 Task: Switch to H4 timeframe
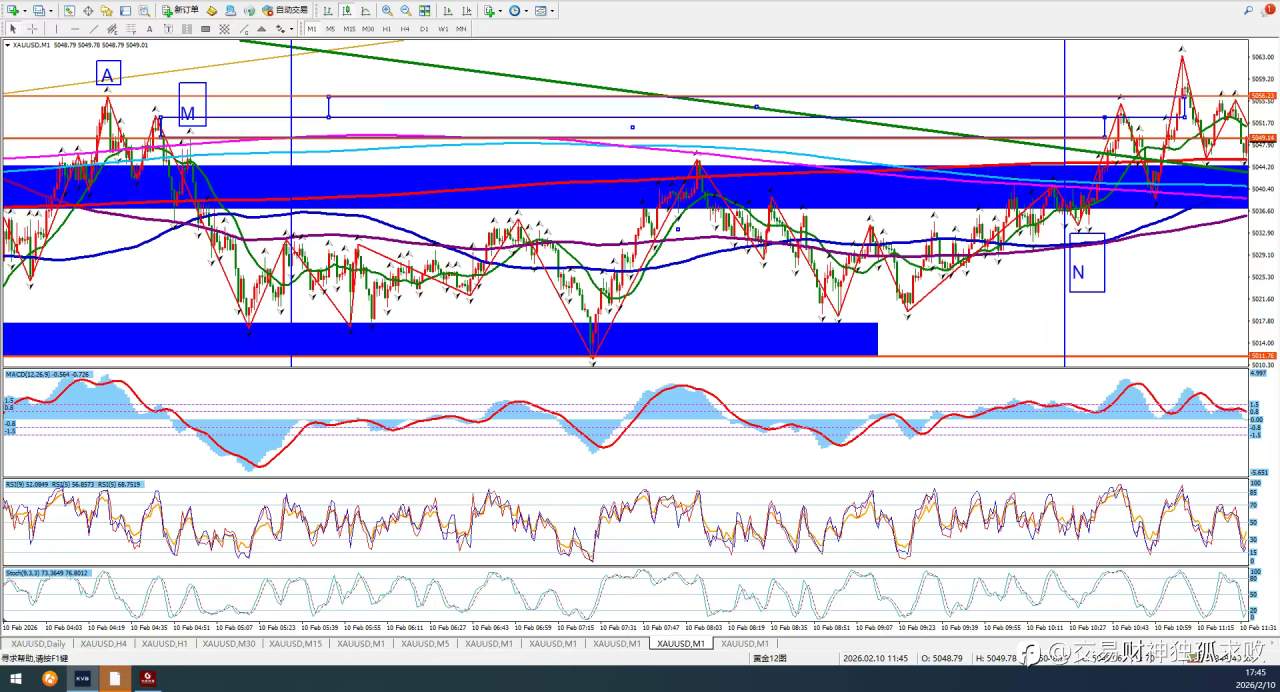(405, 29)
